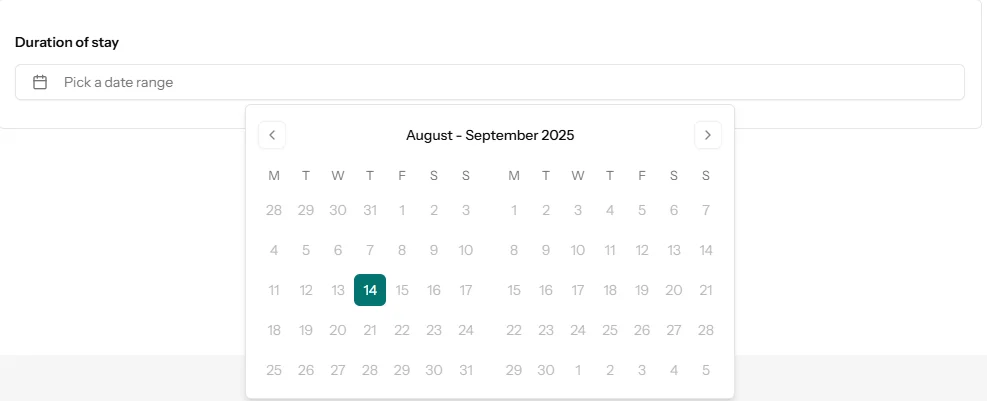Image resolution: width=987 pixels, height=401 pixels.
Task: Choose August 15 in the calendar
Action: [x=402, y=290]
